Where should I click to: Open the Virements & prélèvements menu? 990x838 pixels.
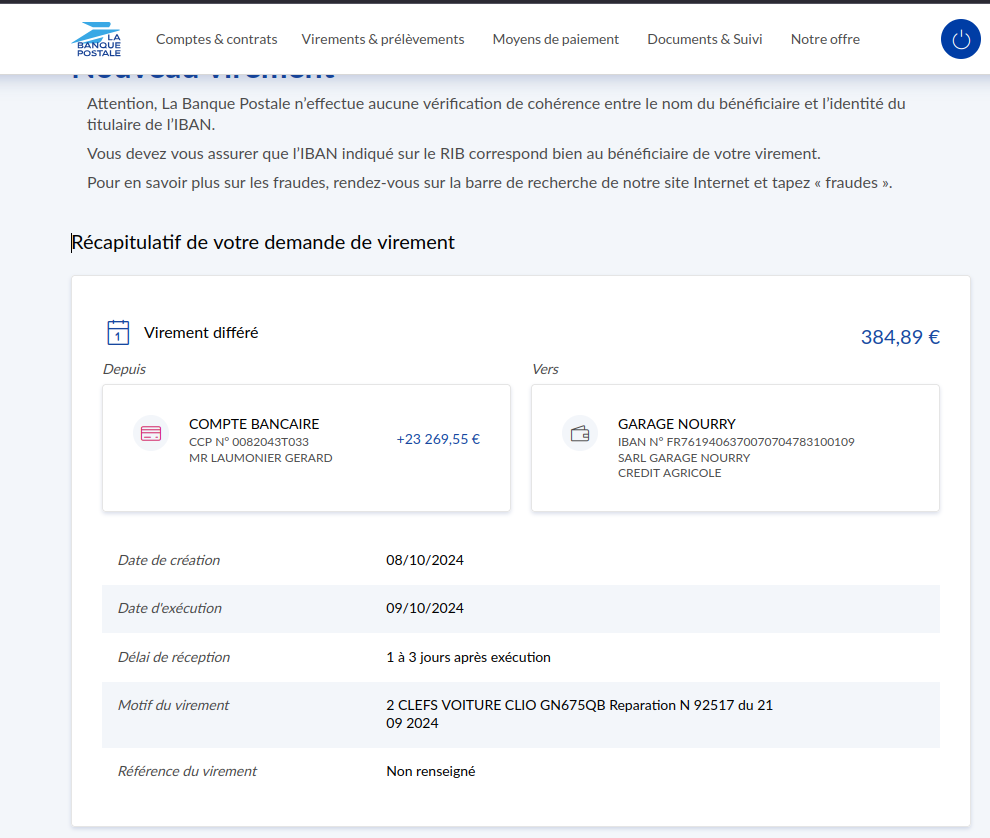(x=383, y=40)
